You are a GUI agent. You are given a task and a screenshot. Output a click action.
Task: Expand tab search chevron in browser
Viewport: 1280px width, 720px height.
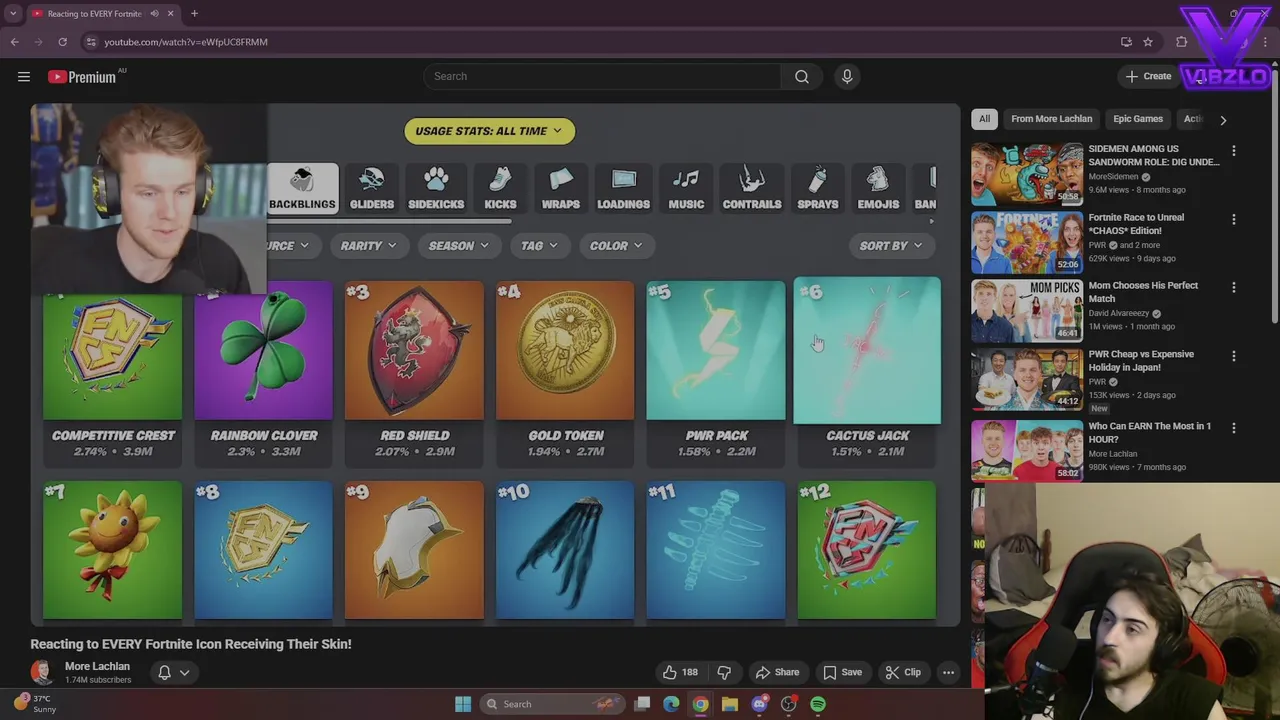click(x=13, y=14)
